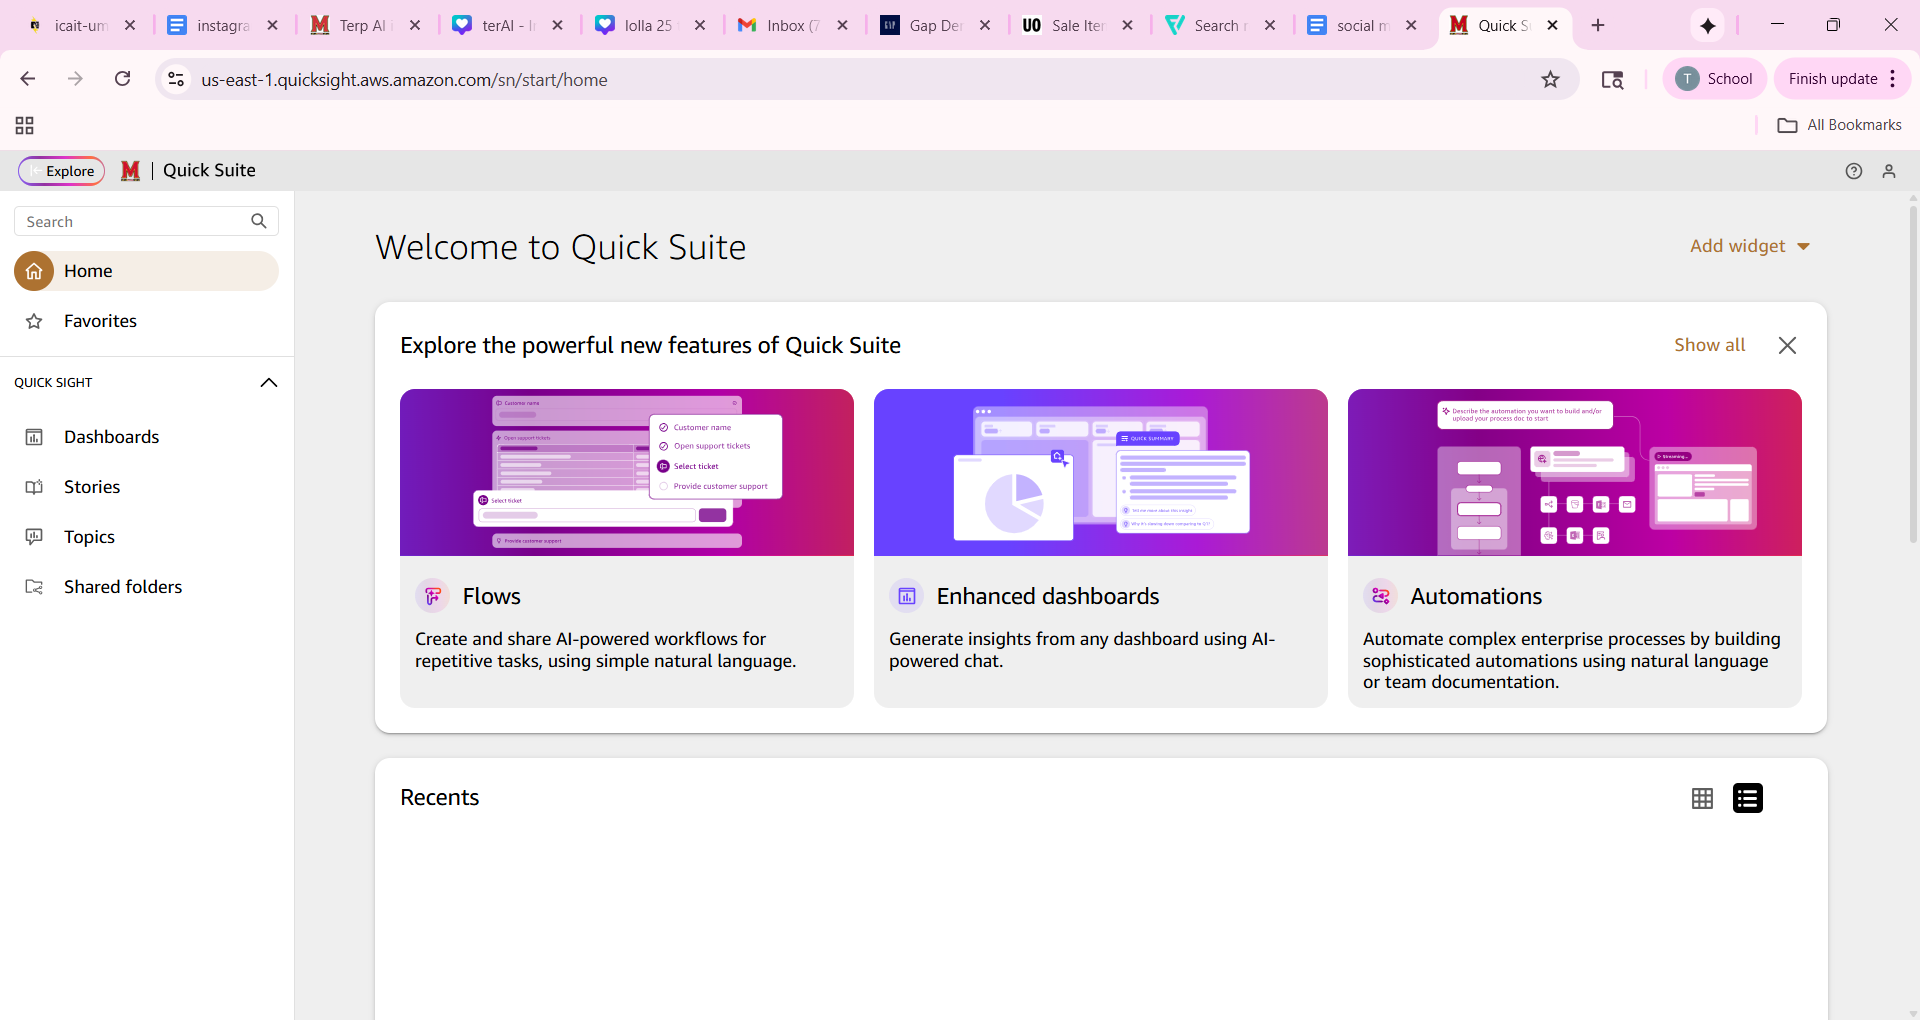The image size is (1920, 1020).
Task: Click the search magnifier icon in sidebar
Action: coord(259,221)
